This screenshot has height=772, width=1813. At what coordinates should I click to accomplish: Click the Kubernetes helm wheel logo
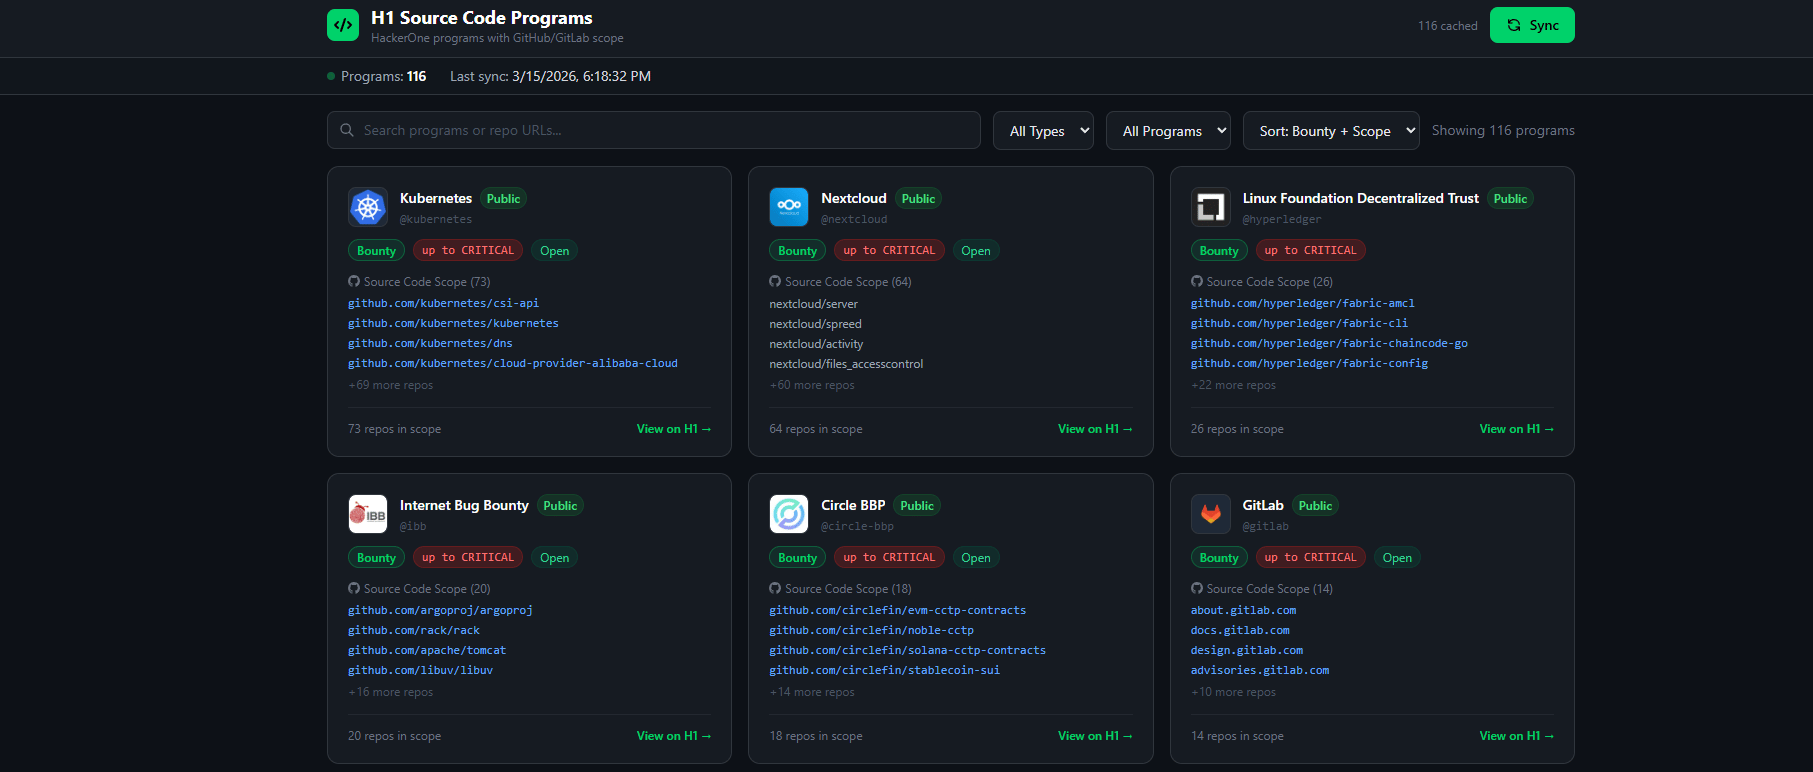368,207
